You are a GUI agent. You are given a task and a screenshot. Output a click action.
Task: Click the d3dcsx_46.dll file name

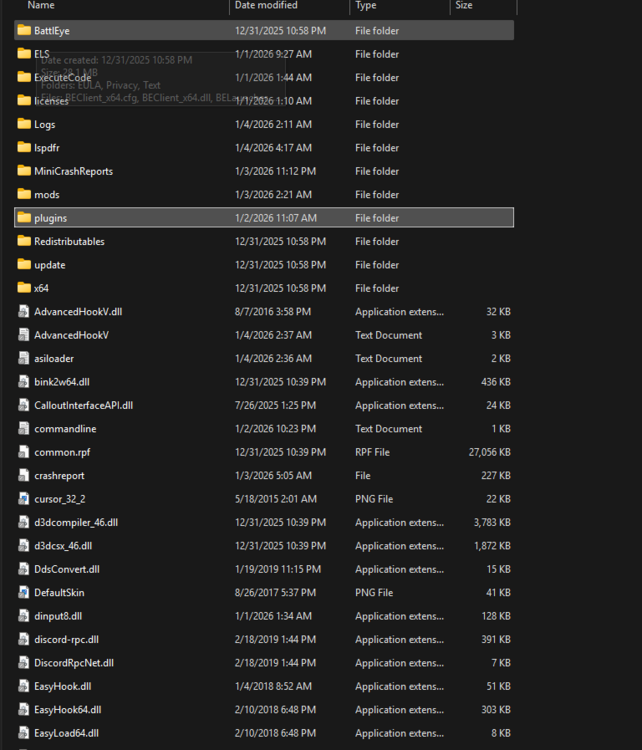pyautogui.click(x=63, y=546)
